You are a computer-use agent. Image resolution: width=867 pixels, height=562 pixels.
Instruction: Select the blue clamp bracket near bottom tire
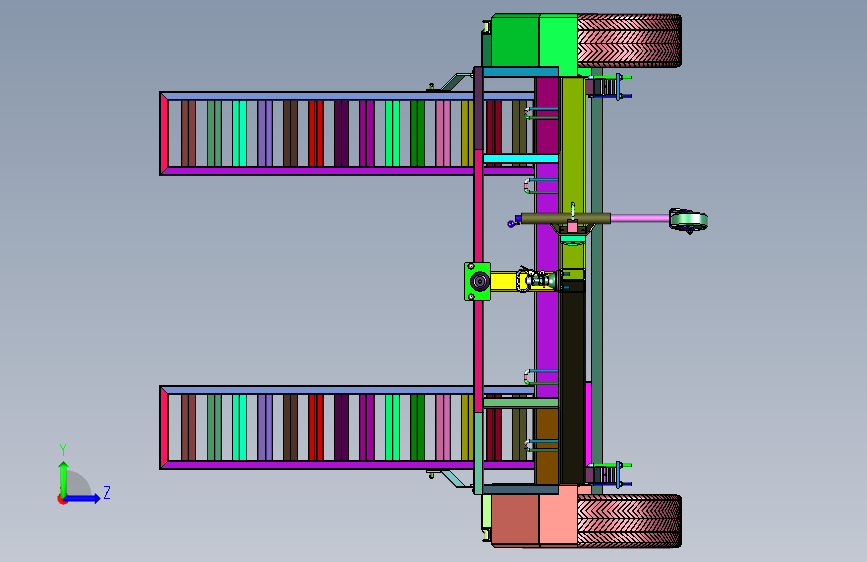[619, 475]
